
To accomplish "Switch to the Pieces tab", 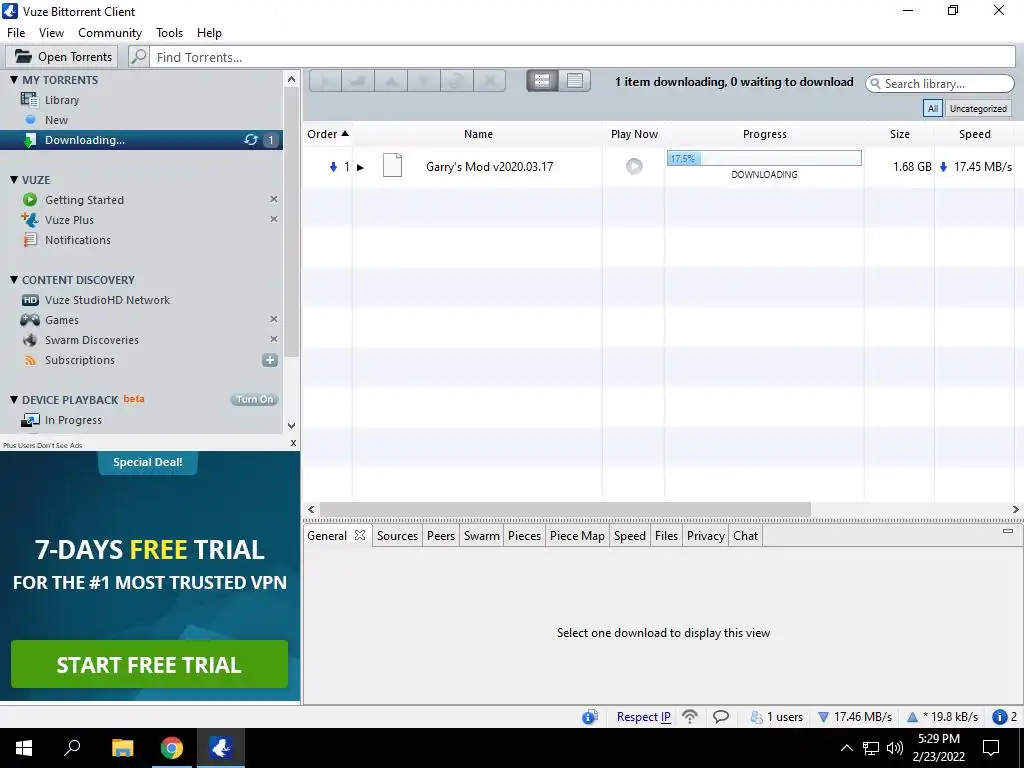I will coord(524,536).
